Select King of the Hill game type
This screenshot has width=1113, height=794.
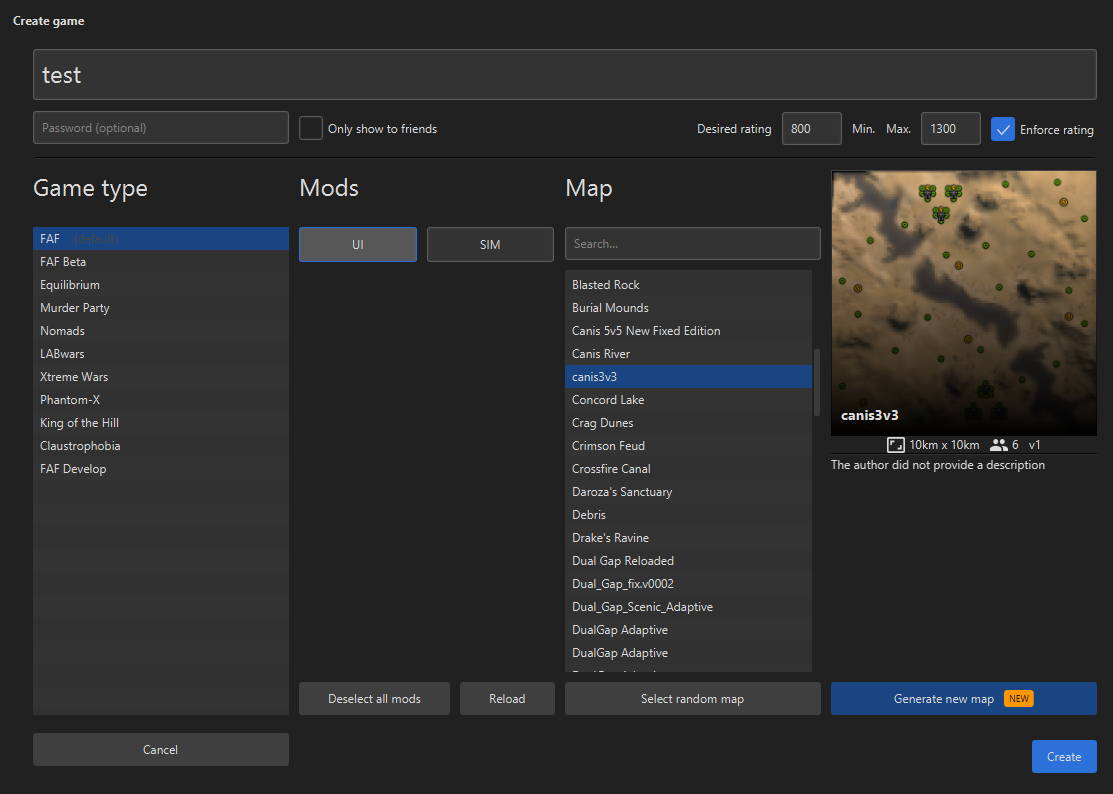tap(160, 423)
